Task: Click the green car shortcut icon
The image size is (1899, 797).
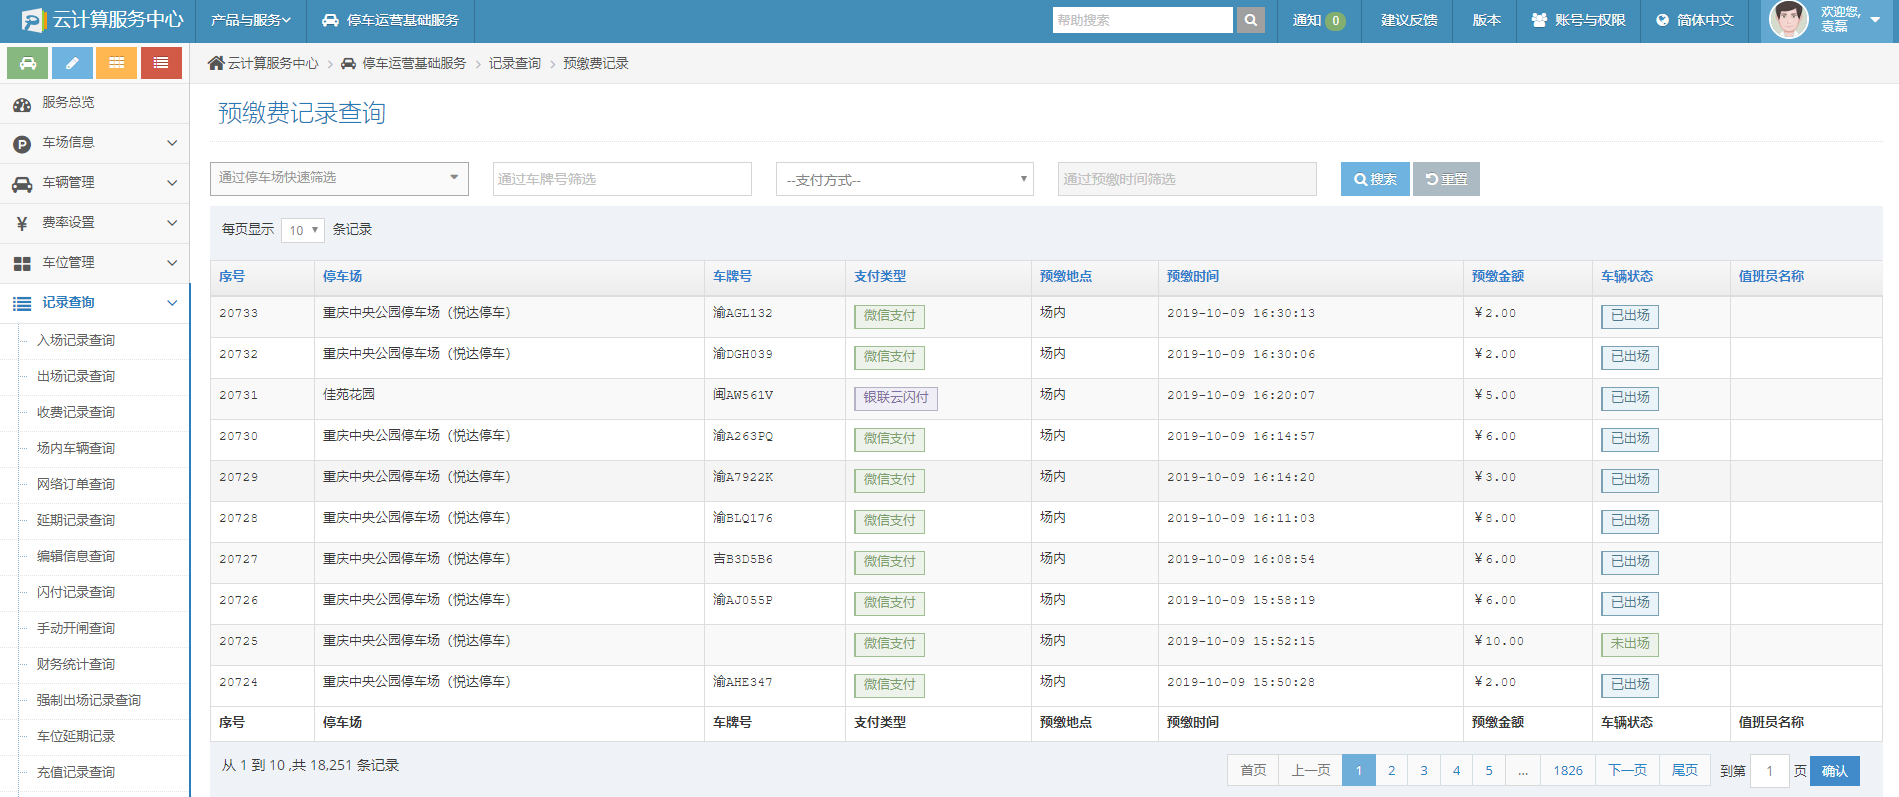Action: (x=28, y=63)
